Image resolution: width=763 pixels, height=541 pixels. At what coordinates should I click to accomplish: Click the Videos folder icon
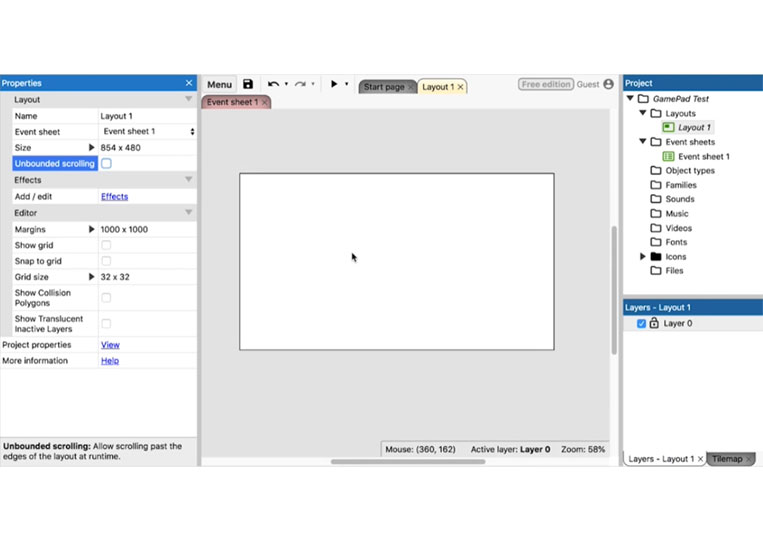click(656, 228)
